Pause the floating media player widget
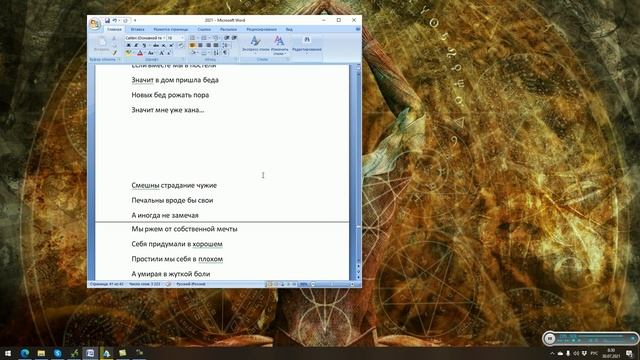 [549, 338]
